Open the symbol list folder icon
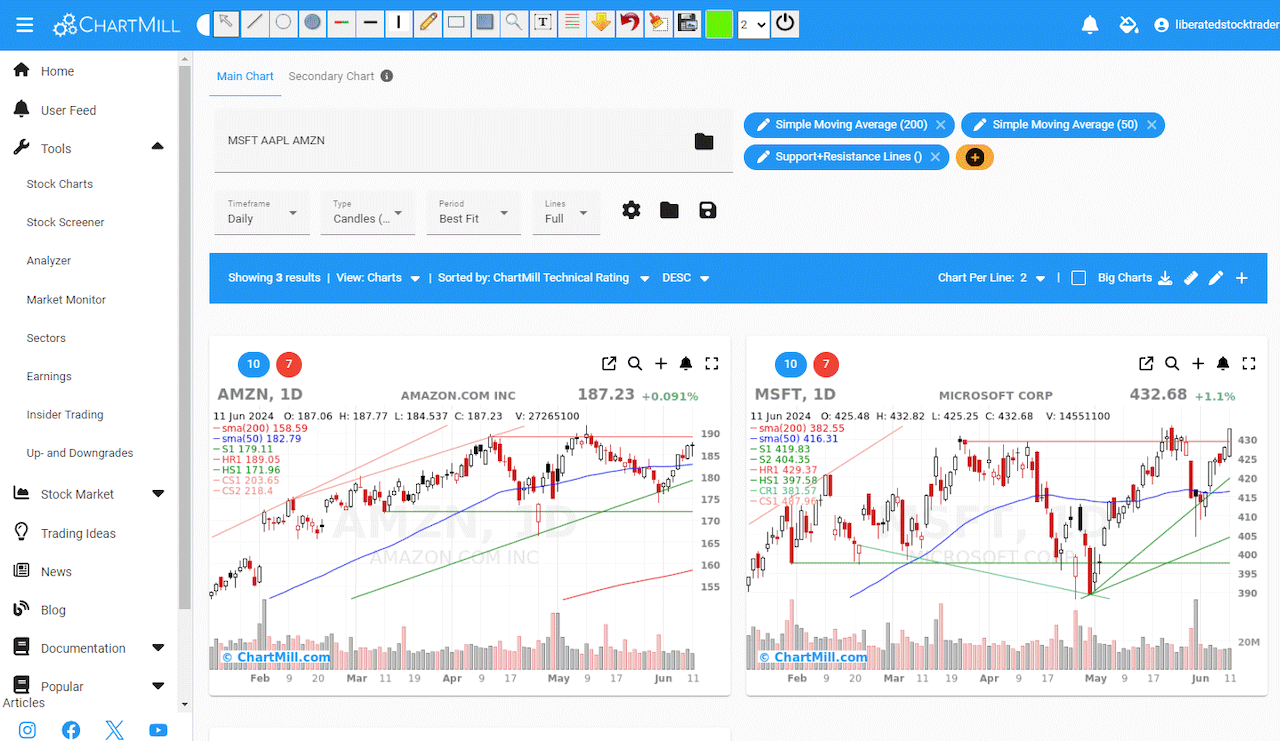 (704, 141)
